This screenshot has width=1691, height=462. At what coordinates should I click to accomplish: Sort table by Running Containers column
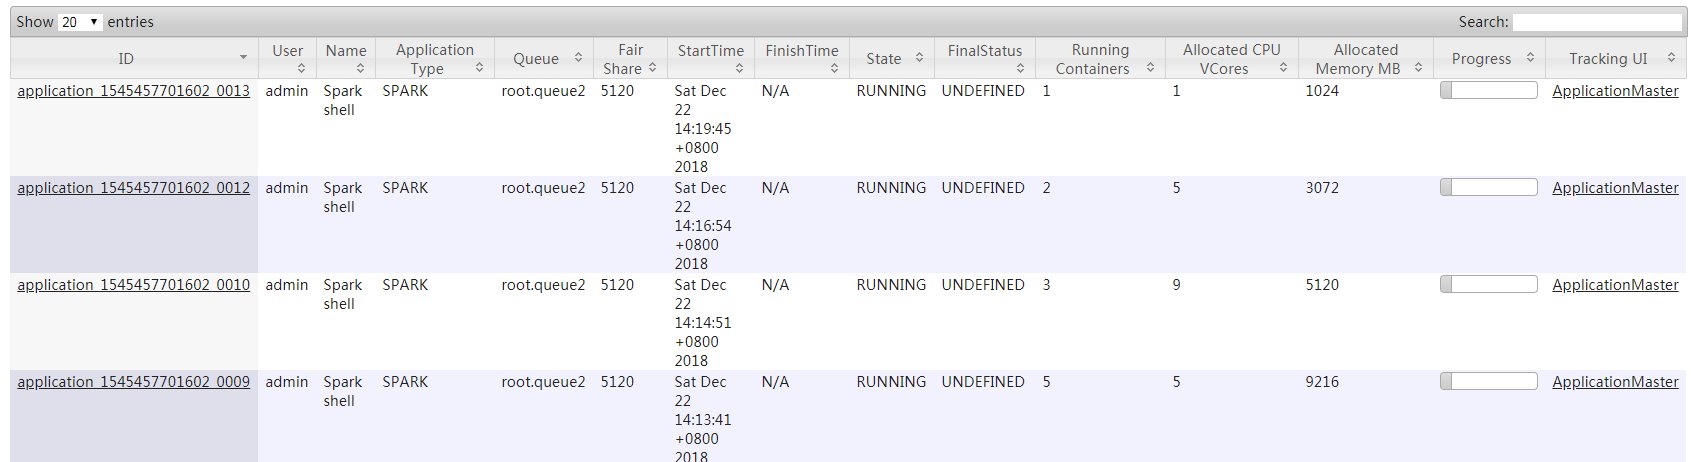click(x=1101, y=59)
